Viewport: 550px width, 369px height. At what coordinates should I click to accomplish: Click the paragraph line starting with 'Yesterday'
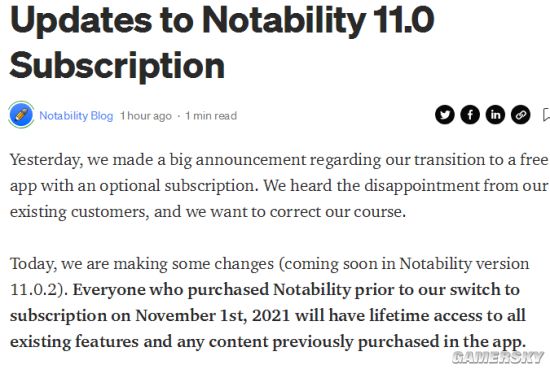279,161
